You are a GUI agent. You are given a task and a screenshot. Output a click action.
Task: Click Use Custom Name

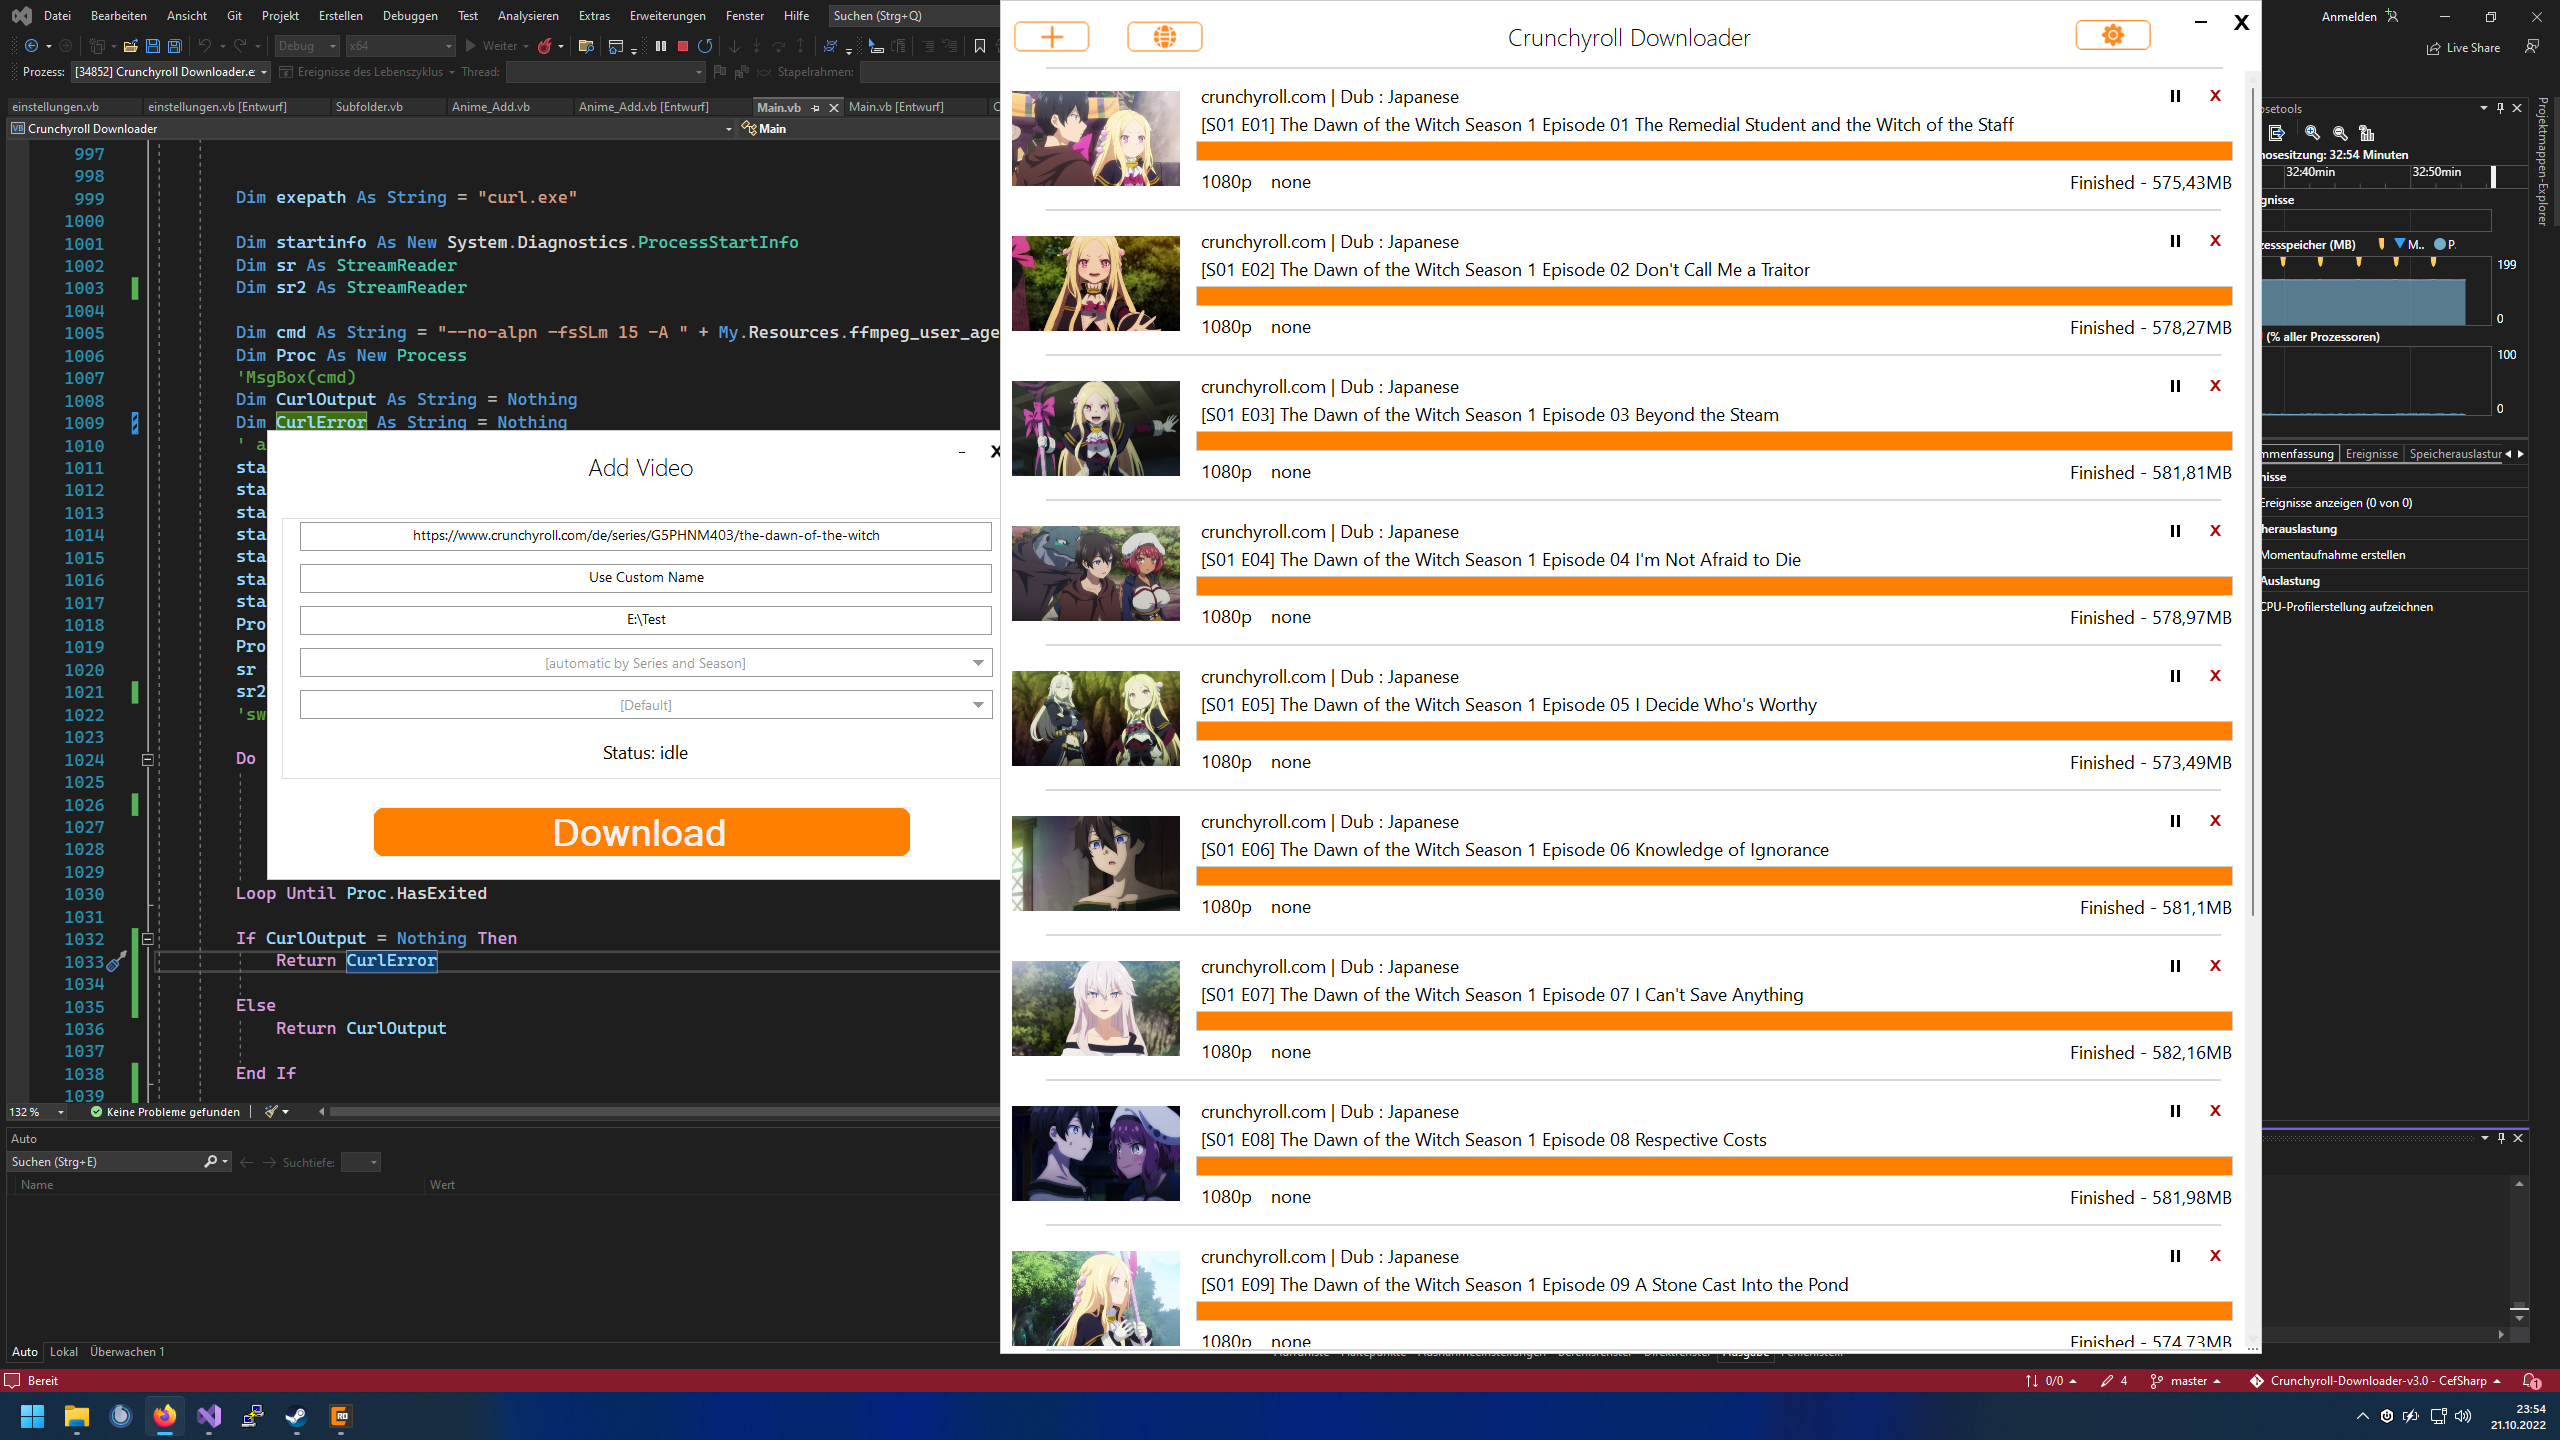(645, 577)
